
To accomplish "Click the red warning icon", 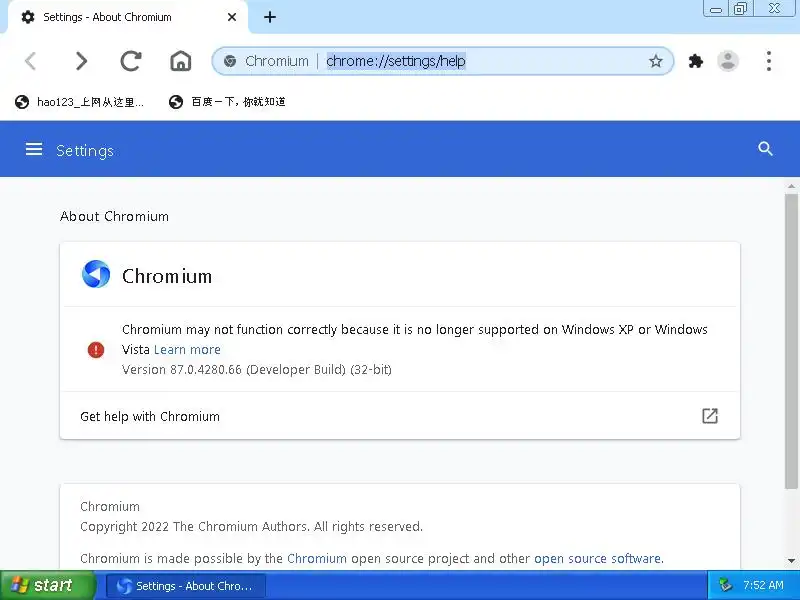I will coord(96,350).
